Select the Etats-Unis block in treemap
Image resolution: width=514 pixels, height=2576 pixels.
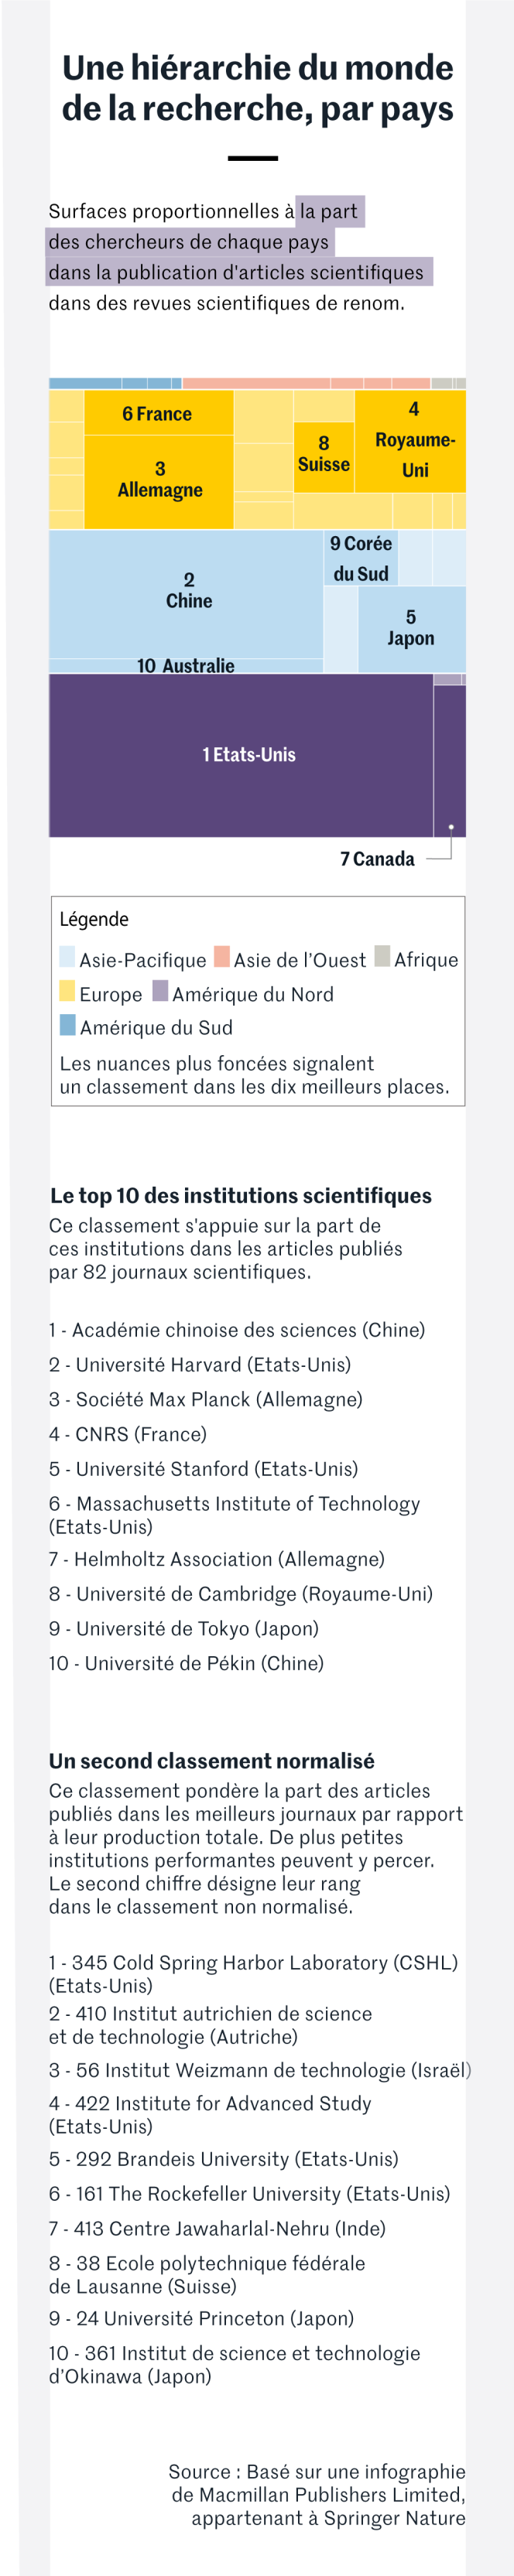tap(241, 755)
